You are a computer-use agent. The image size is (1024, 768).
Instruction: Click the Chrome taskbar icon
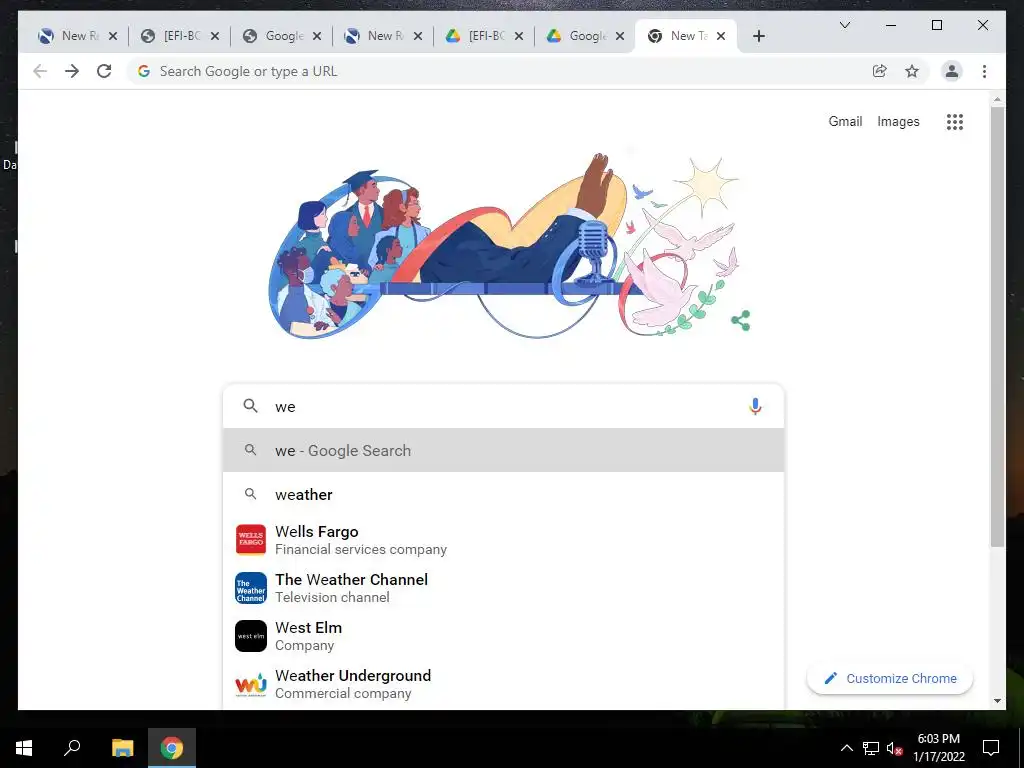(x=172, y=748)
